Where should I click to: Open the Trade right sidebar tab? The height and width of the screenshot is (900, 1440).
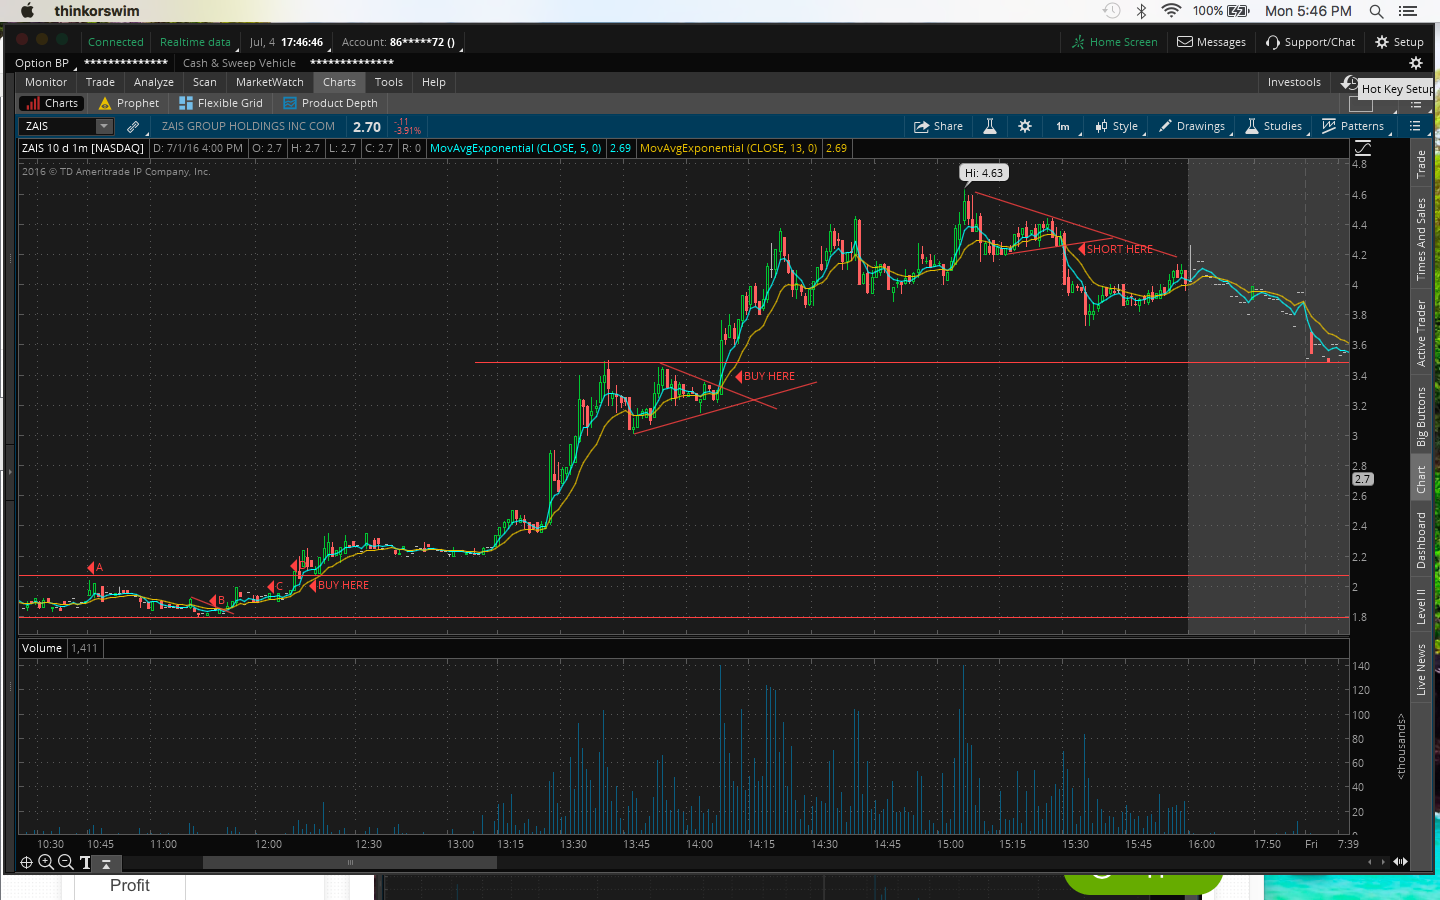[1421, 164]
